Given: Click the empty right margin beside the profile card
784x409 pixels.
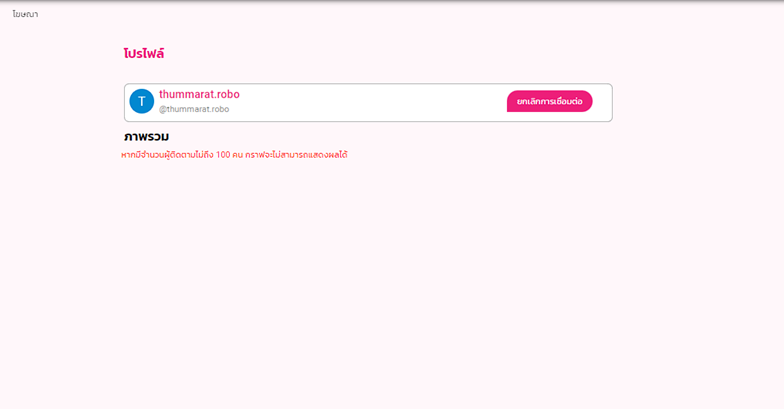Looking at the screenshot, I should click(700, 102).
